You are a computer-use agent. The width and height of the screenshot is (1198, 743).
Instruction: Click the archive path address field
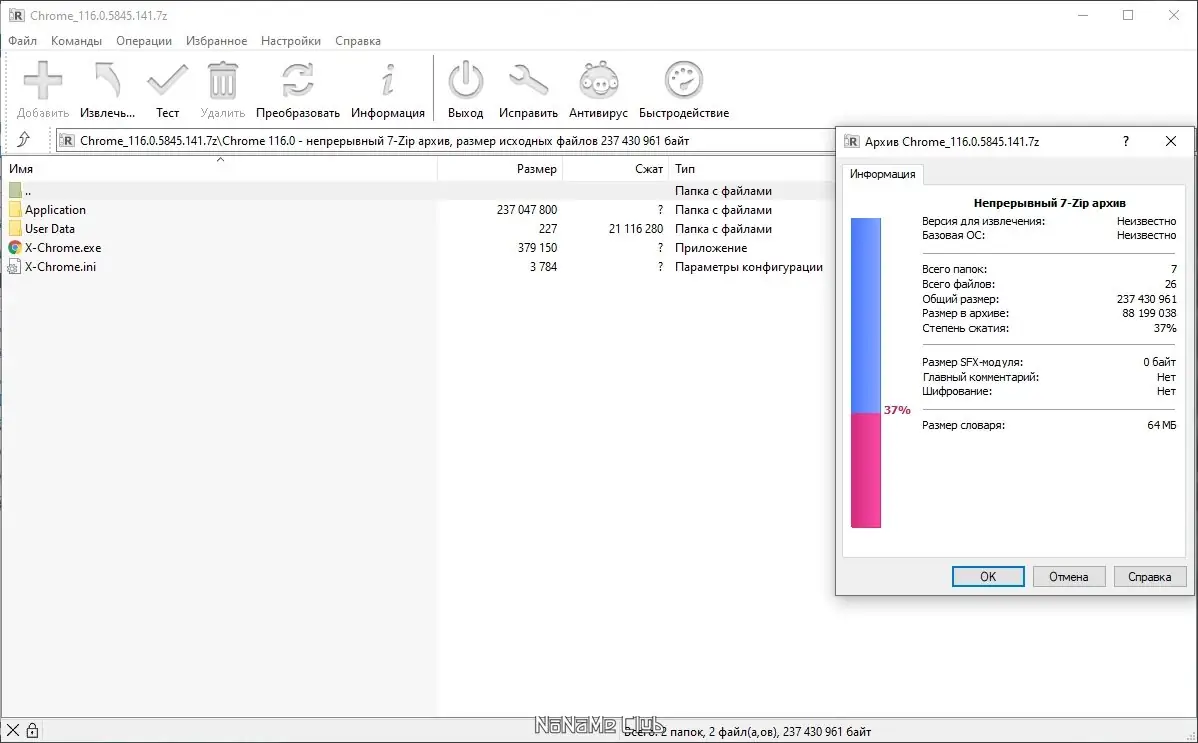point(445,141)
